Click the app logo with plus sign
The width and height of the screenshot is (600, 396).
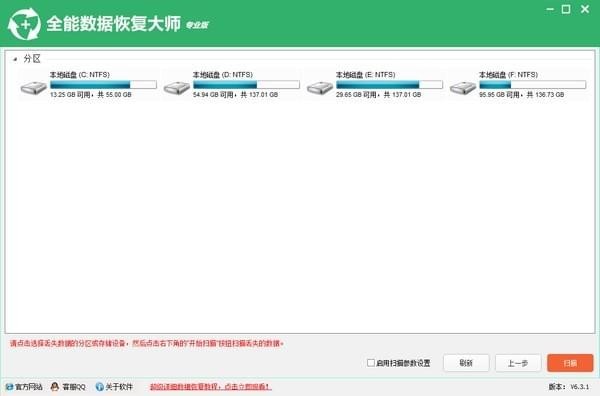click(x=24, y=24)
